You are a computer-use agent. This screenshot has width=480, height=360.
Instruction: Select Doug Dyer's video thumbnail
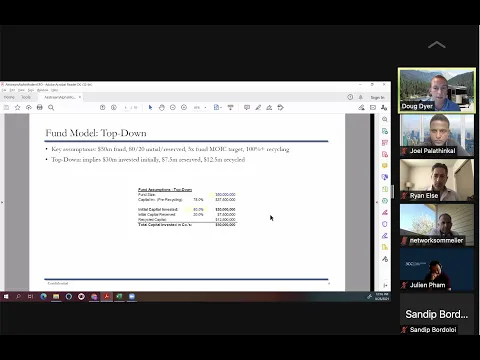(437, 90)
